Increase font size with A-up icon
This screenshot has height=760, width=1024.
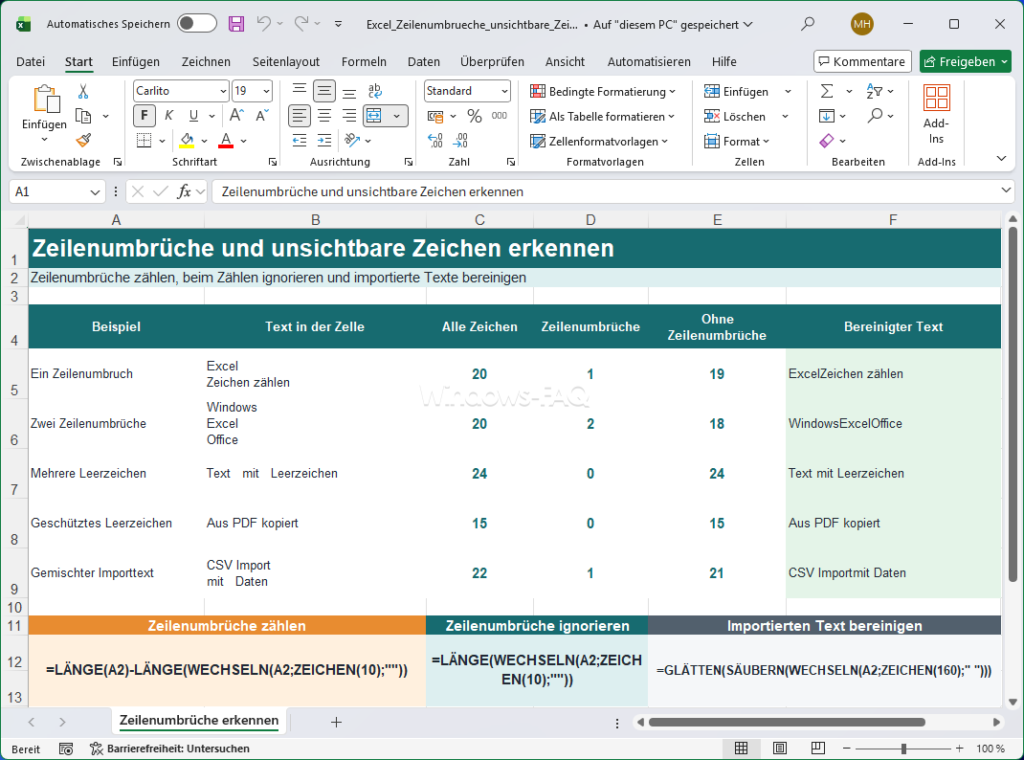236,116
